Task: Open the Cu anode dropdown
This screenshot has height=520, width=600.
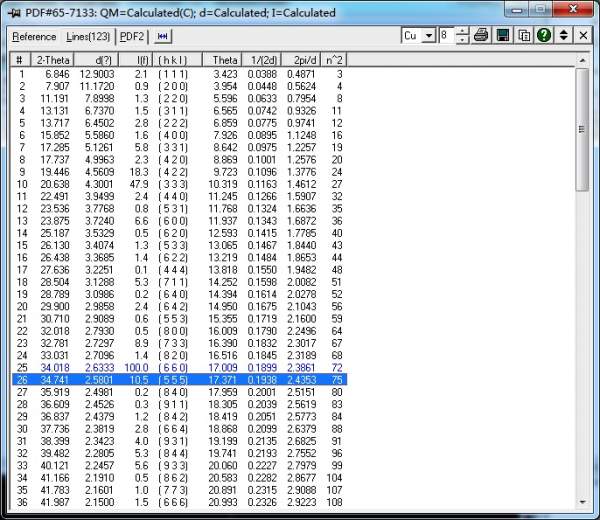Action: (x=429, y=36)
